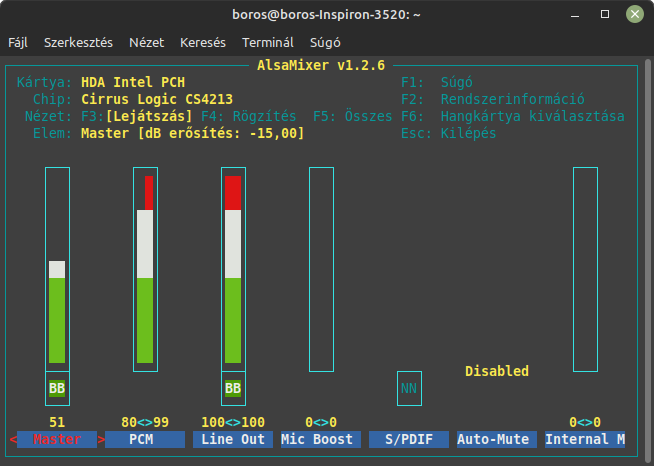Select the Master channel label
The image size is (654, 466).
pos(57,439)
